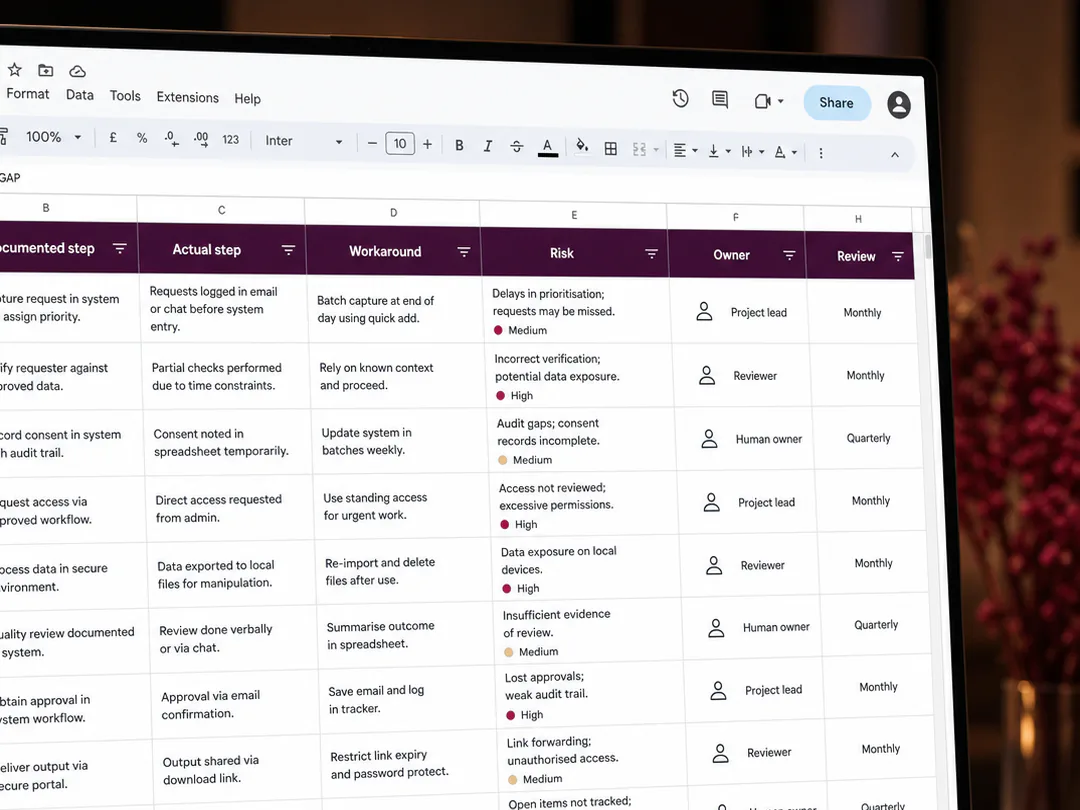Open filter on Documented step column
Viewport: 1080px width, 810px height.
120,248
